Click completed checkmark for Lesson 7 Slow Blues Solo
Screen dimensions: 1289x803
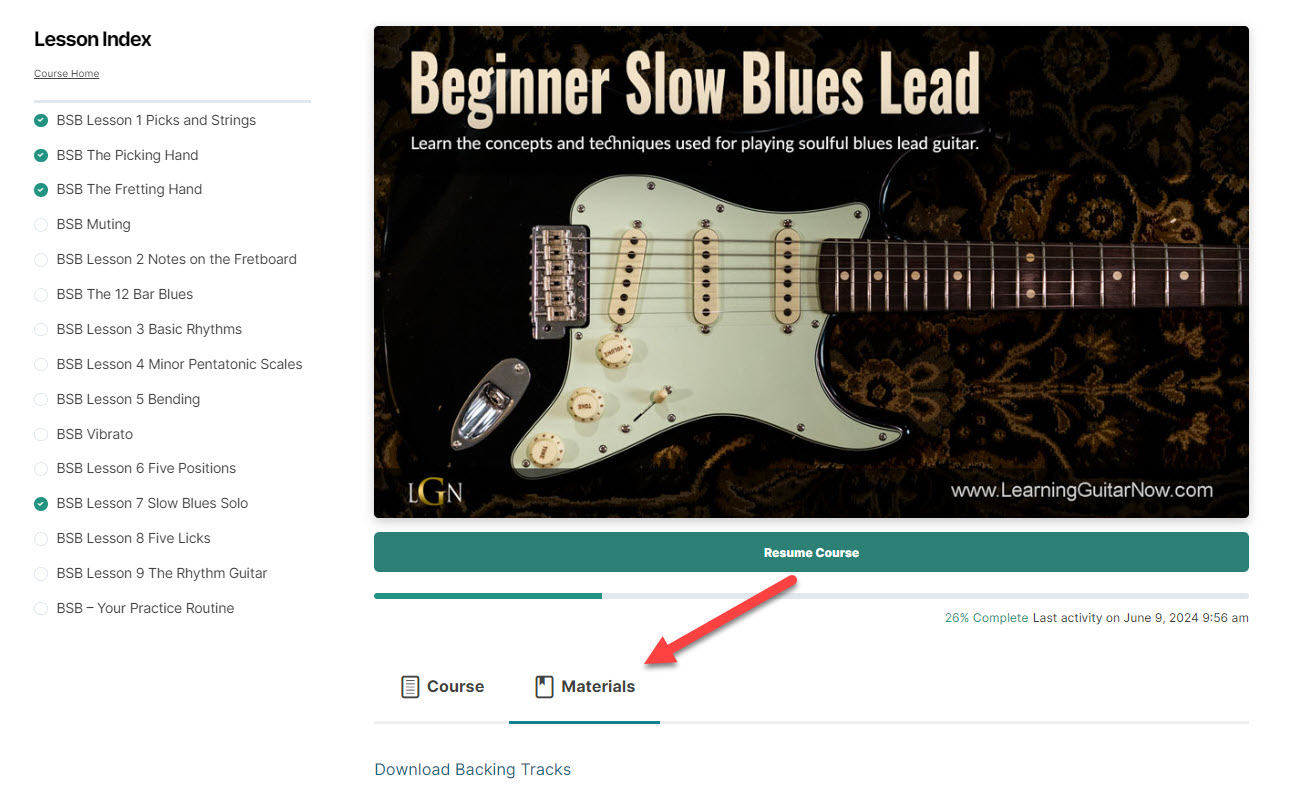pyautogui.click(x=41, y=503)
